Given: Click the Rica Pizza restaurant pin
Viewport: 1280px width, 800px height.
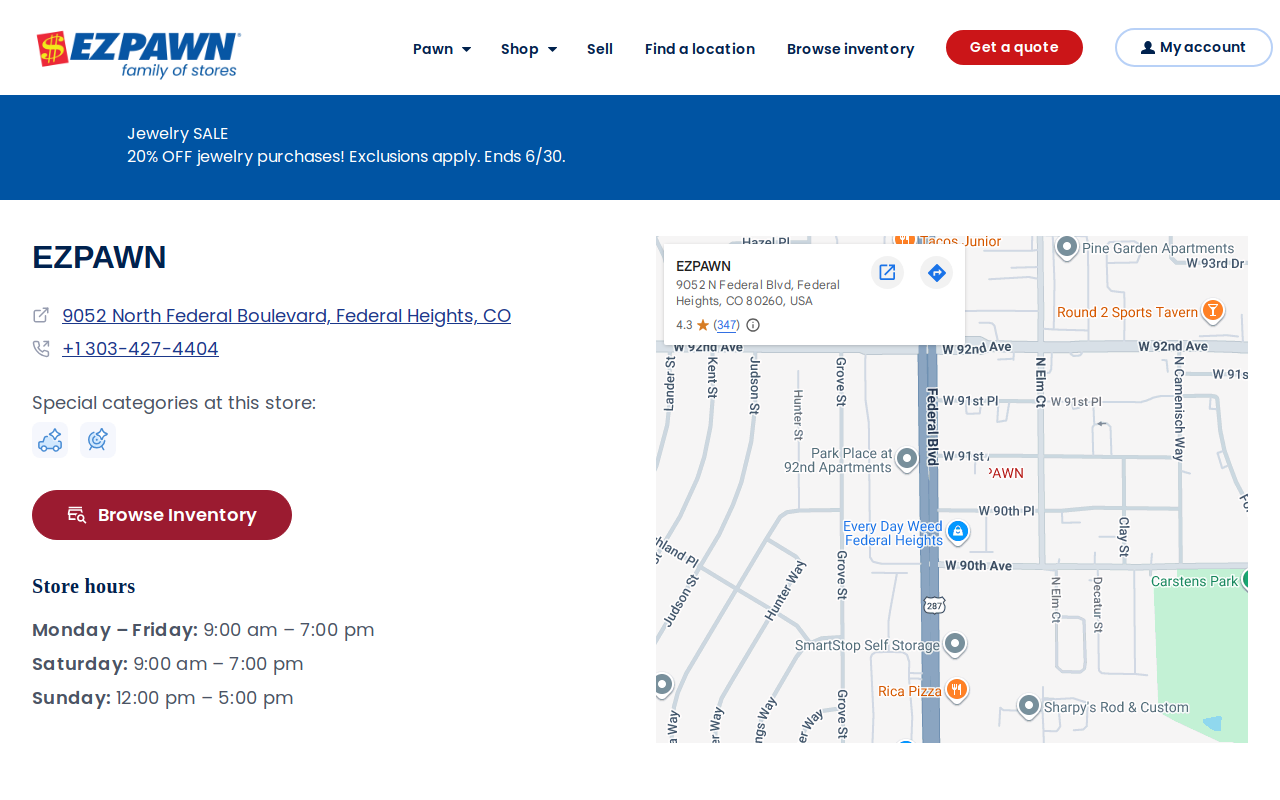Looking at the screenshot, I should pos(957,690).
